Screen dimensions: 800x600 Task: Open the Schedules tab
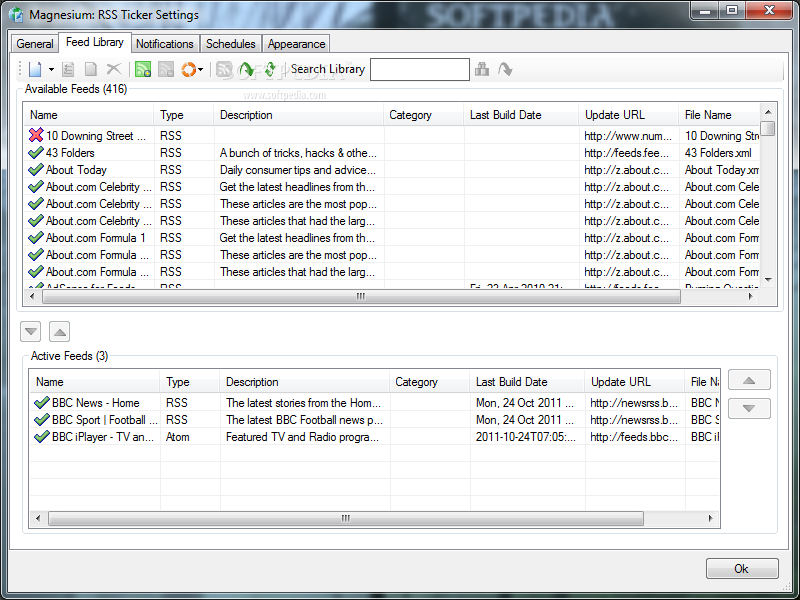tap(231, 44)
